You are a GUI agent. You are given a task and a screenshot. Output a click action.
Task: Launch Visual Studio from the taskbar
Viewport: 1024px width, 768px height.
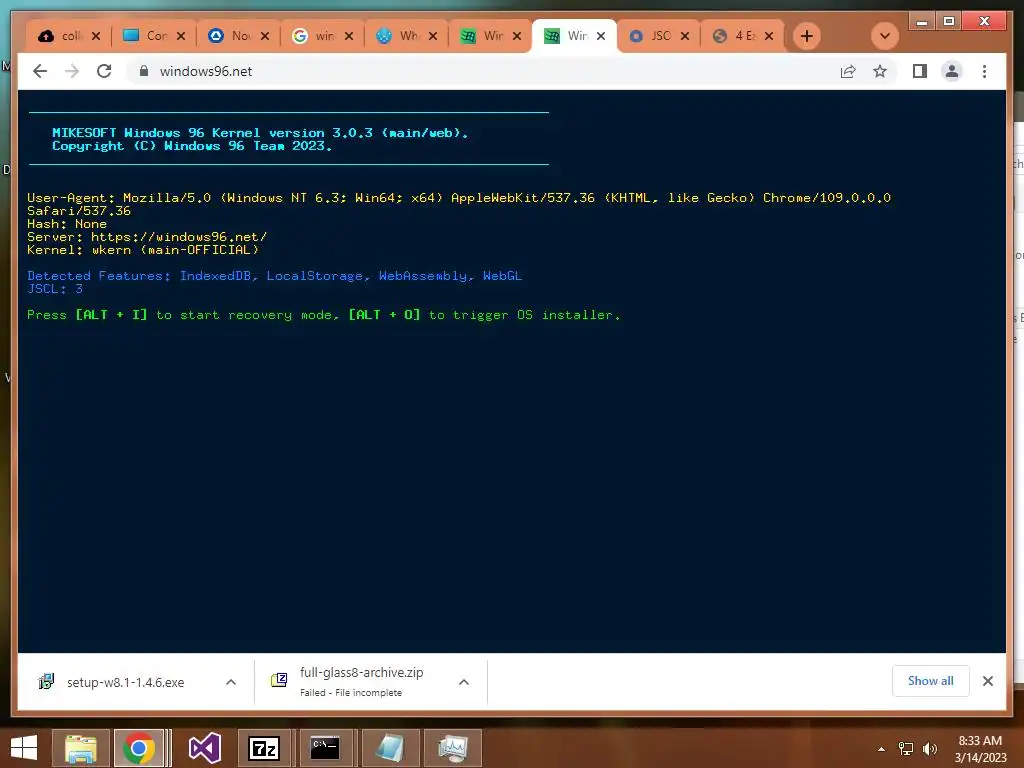pyautogui.click(x=204, y=748)
